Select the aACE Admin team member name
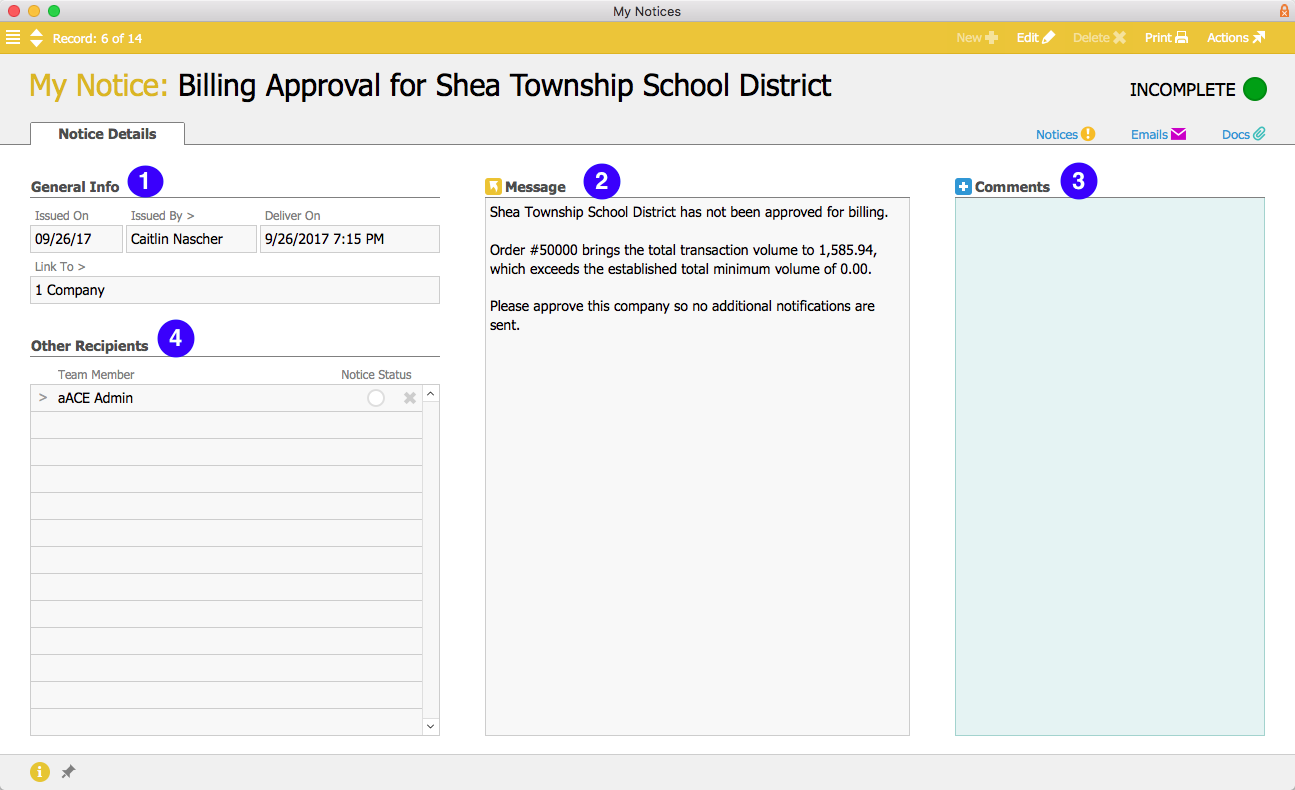The height and width of the screenshot is (790, 1295). 95,398
